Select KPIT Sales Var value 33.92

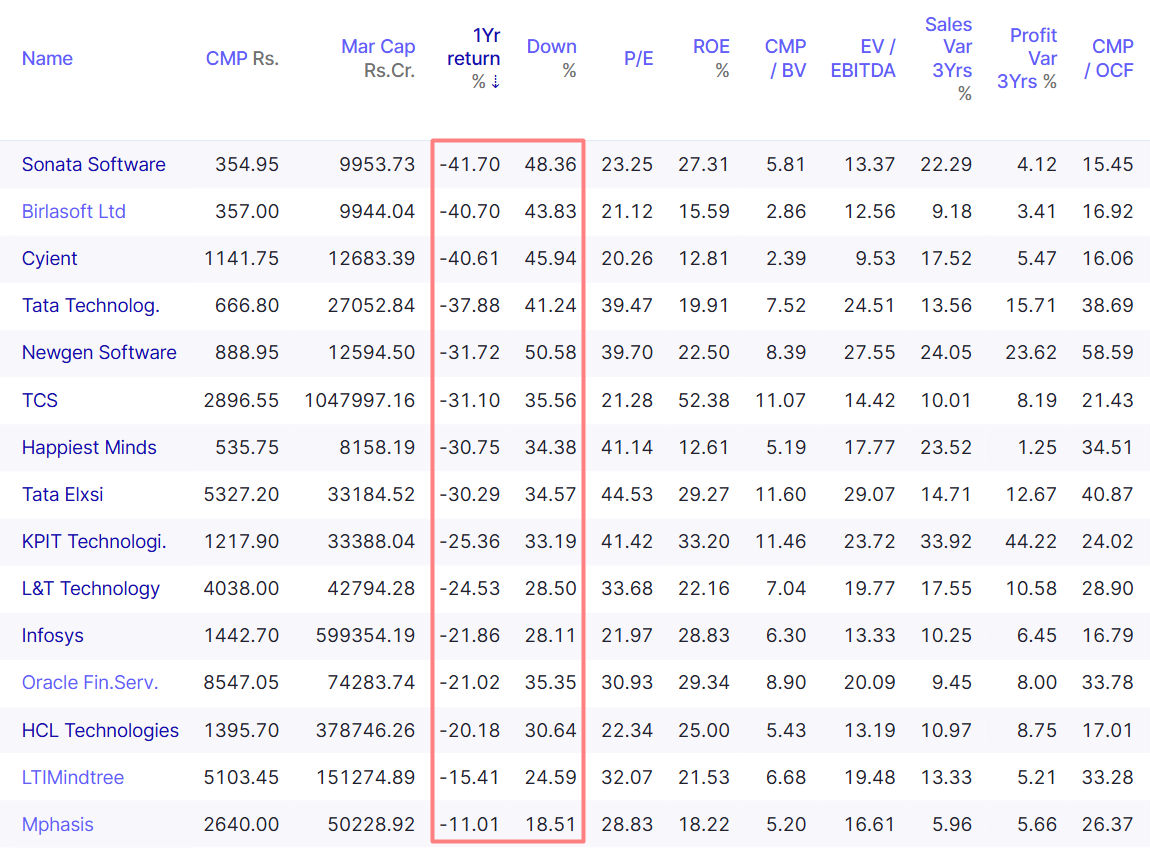[946, 541]
